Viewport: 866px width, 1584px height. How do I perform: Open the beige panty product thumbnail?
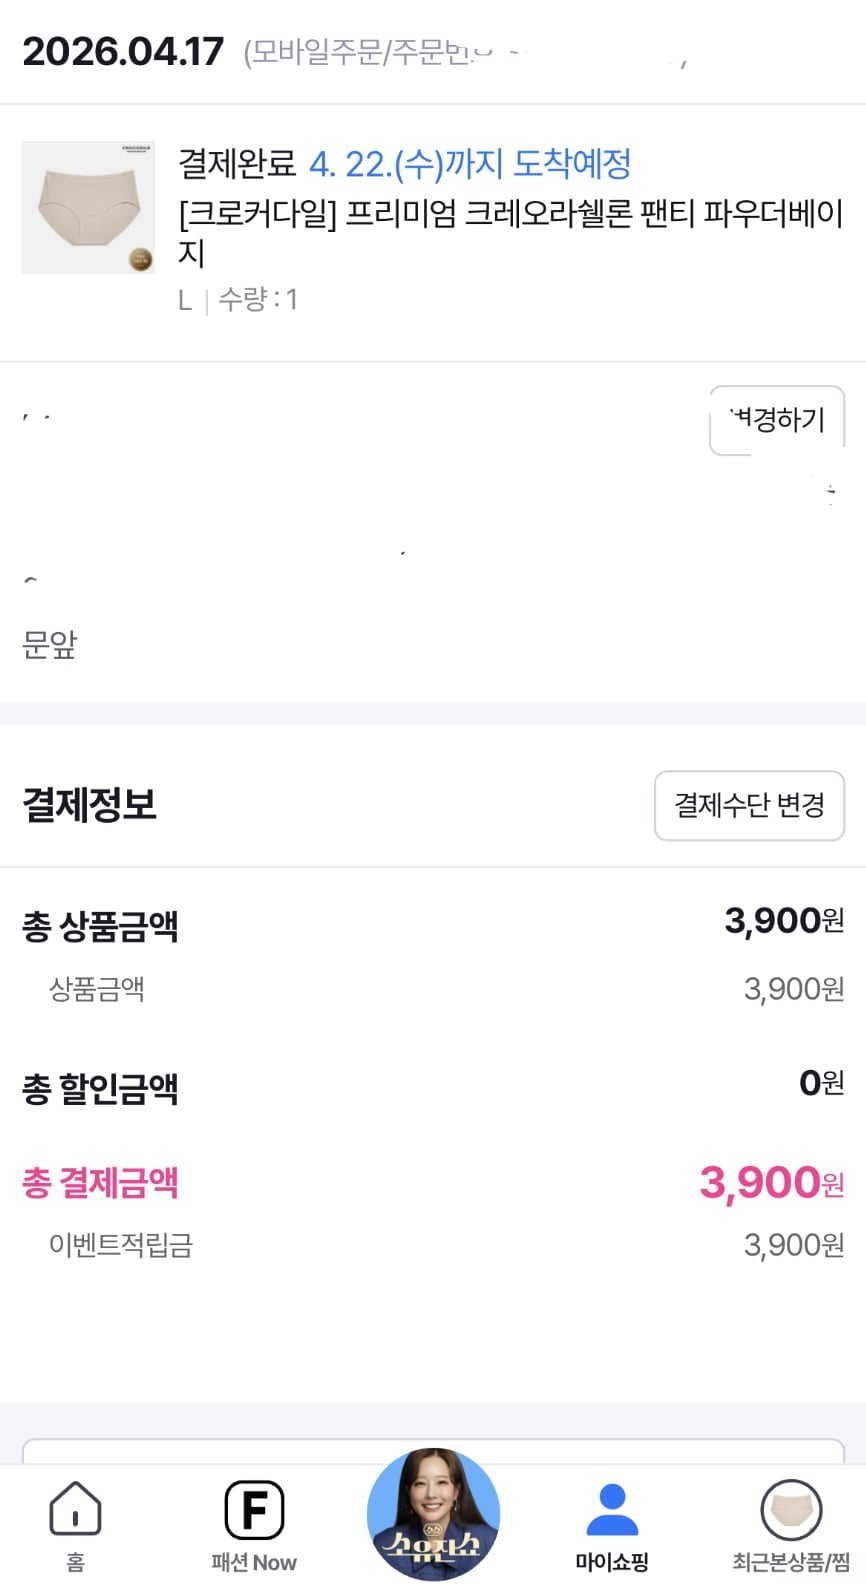pos(88,207)
